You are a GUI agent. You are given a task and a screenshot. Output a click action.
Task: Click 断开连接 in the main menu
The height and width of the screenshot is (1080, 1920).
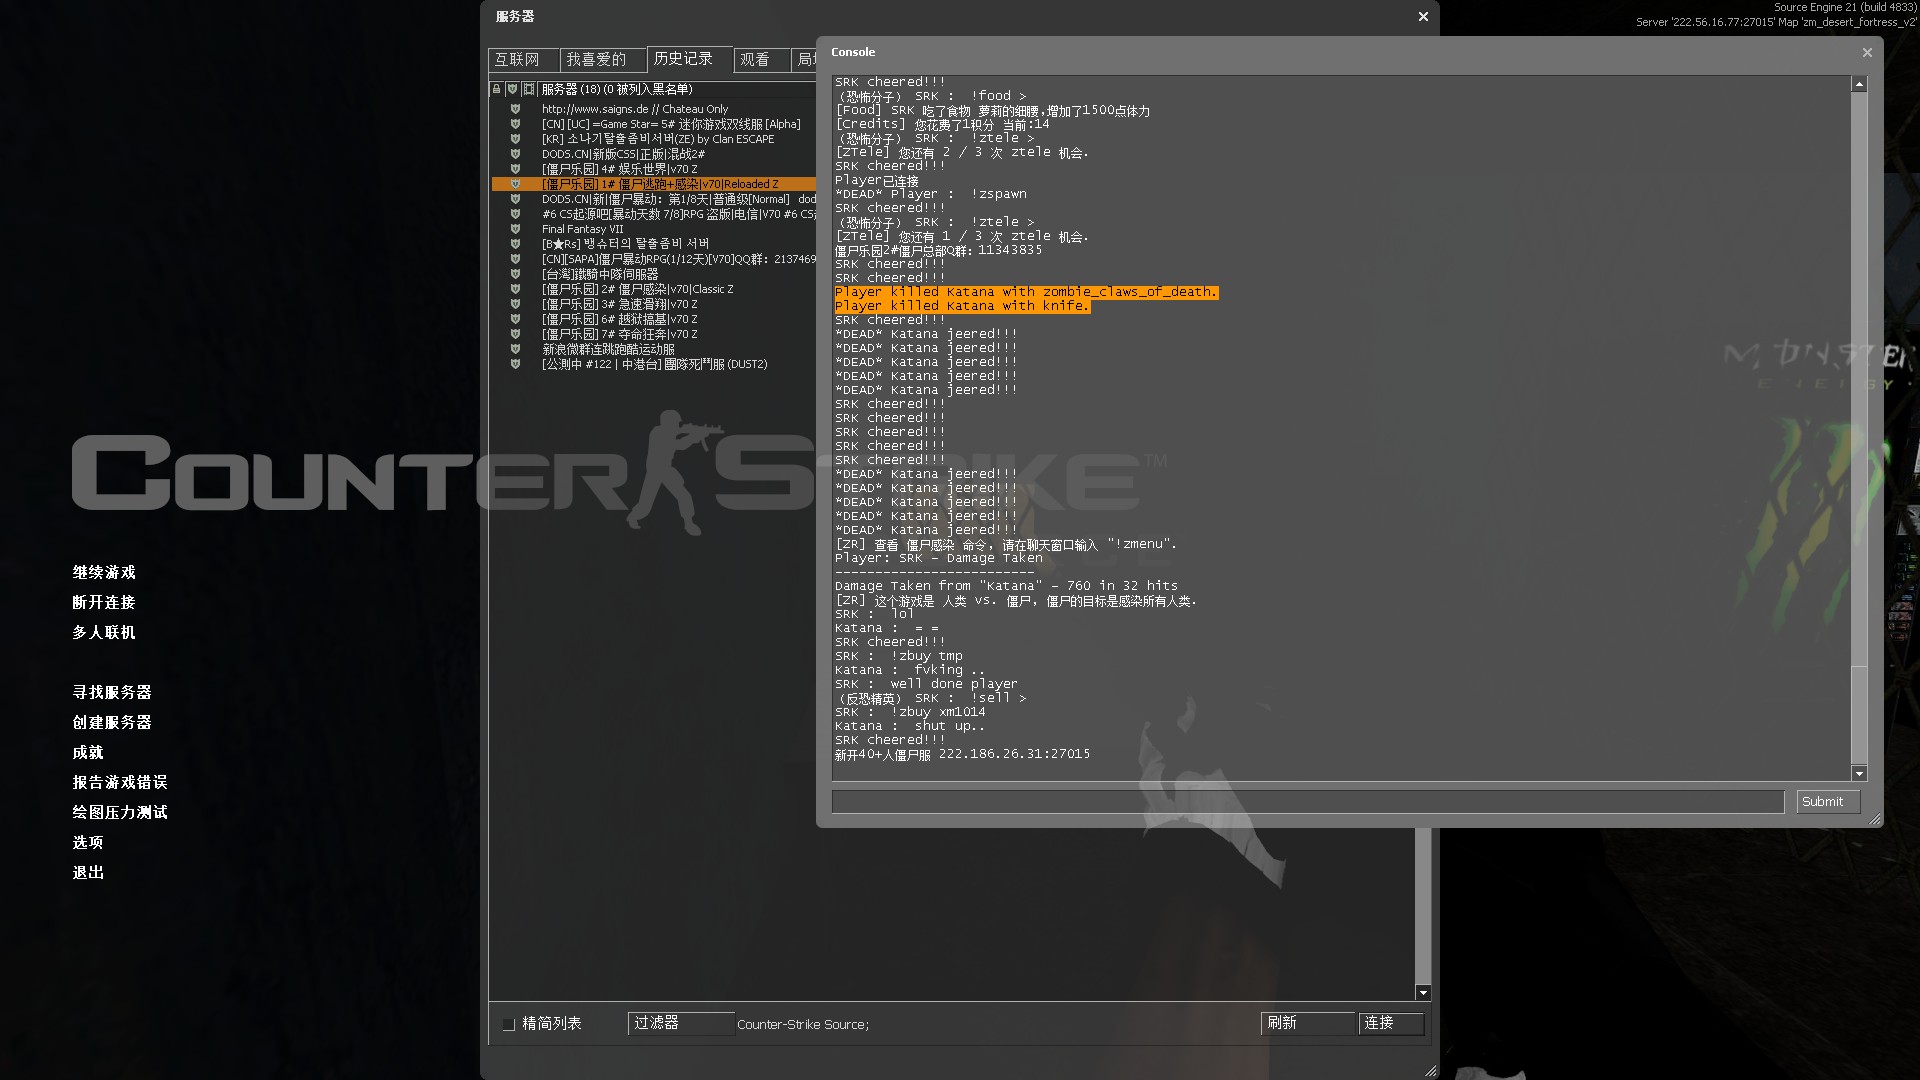pos(104,602)
